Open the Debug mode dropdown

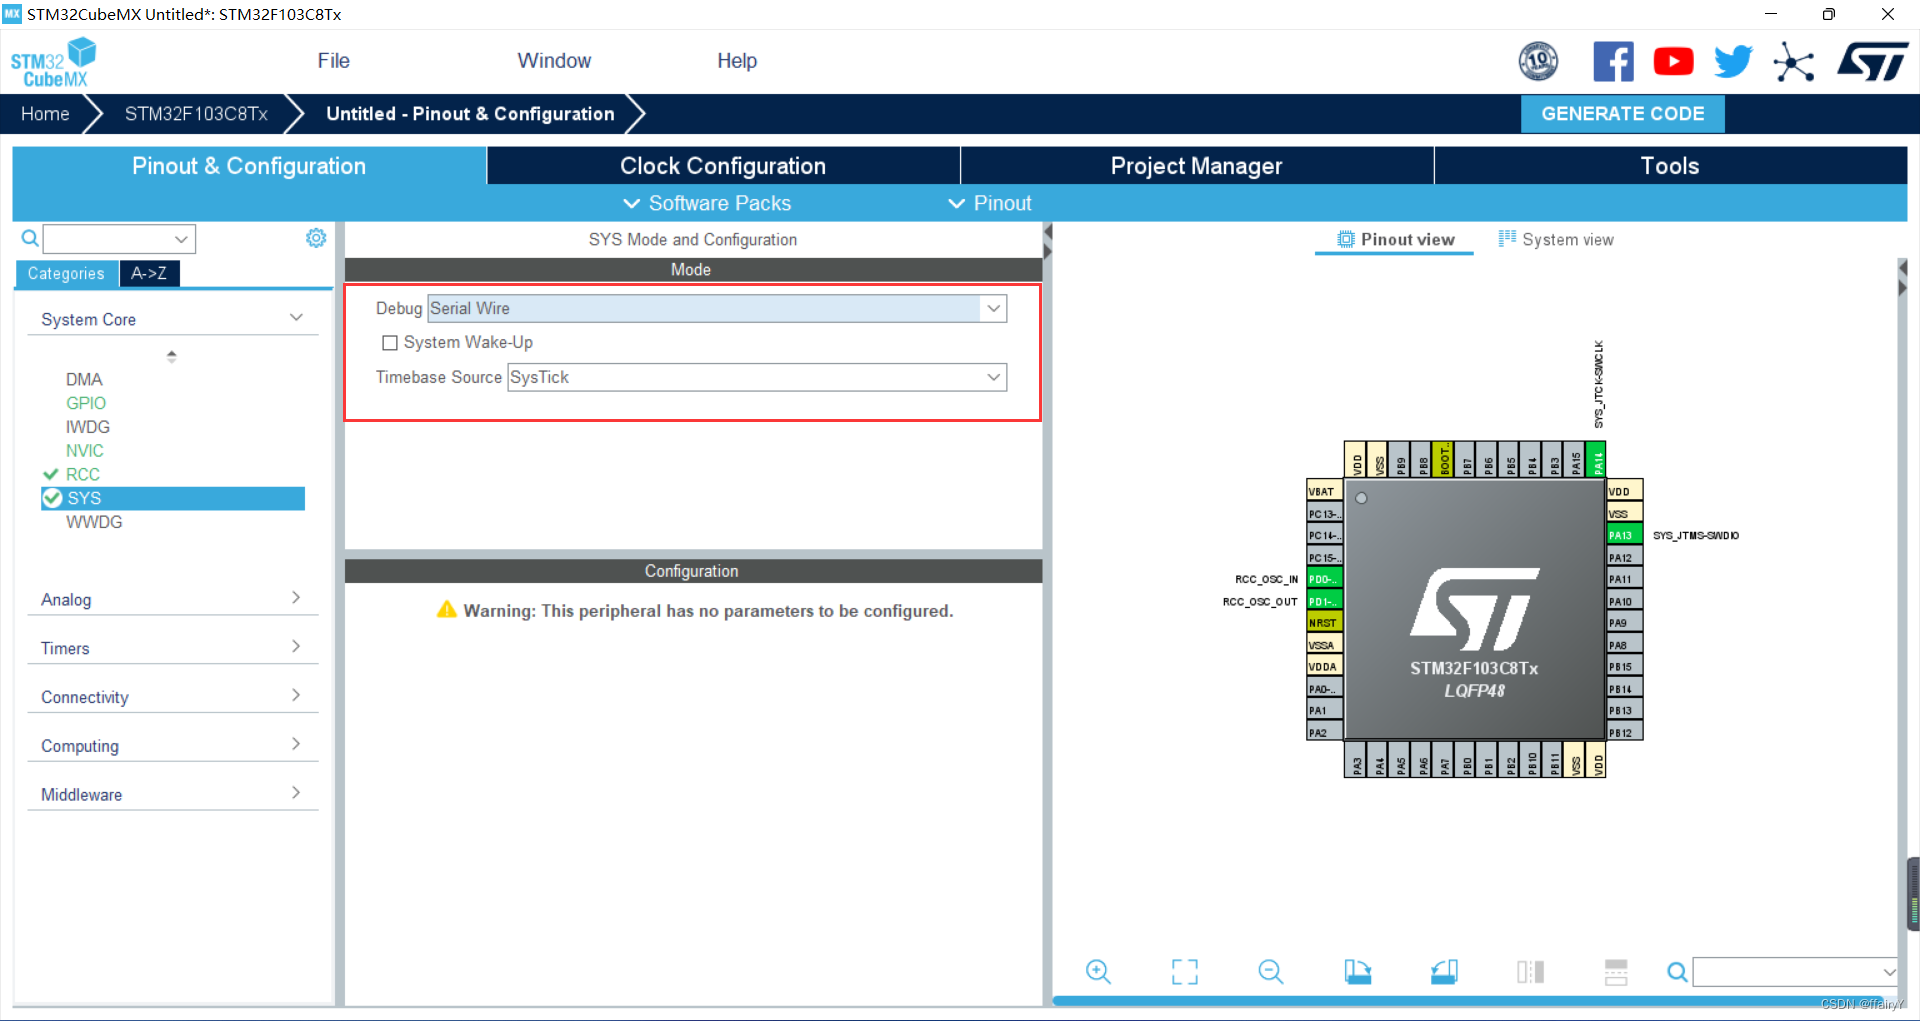[x=717, y=308]
